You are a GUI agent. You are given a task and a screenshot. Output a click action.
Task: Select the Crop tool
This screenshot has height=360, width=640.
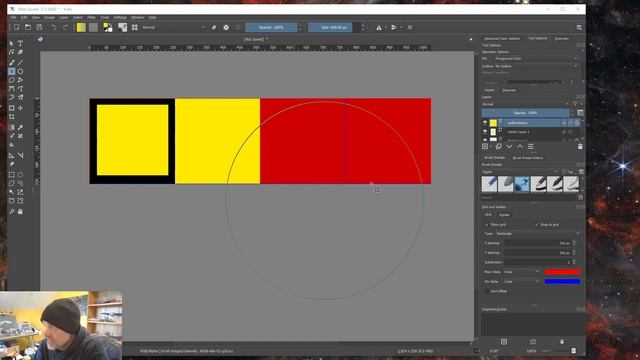11,117
